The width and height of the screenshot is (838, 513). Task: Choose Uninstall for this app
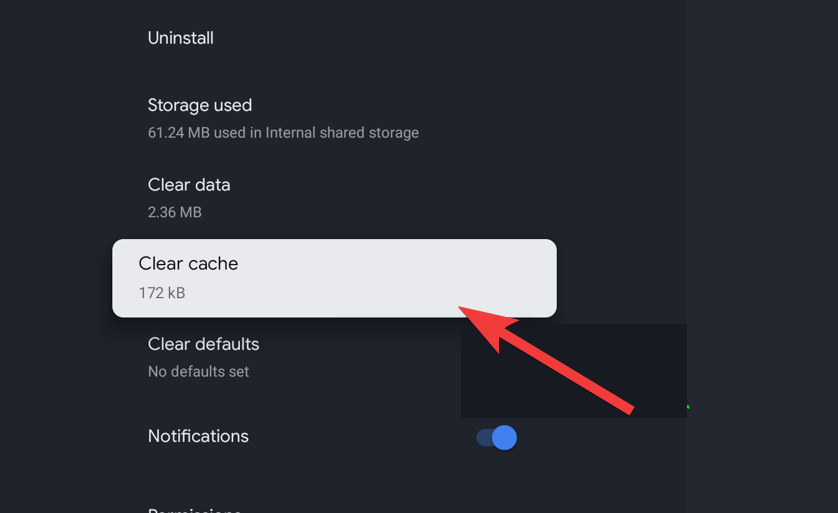[181, 38]
